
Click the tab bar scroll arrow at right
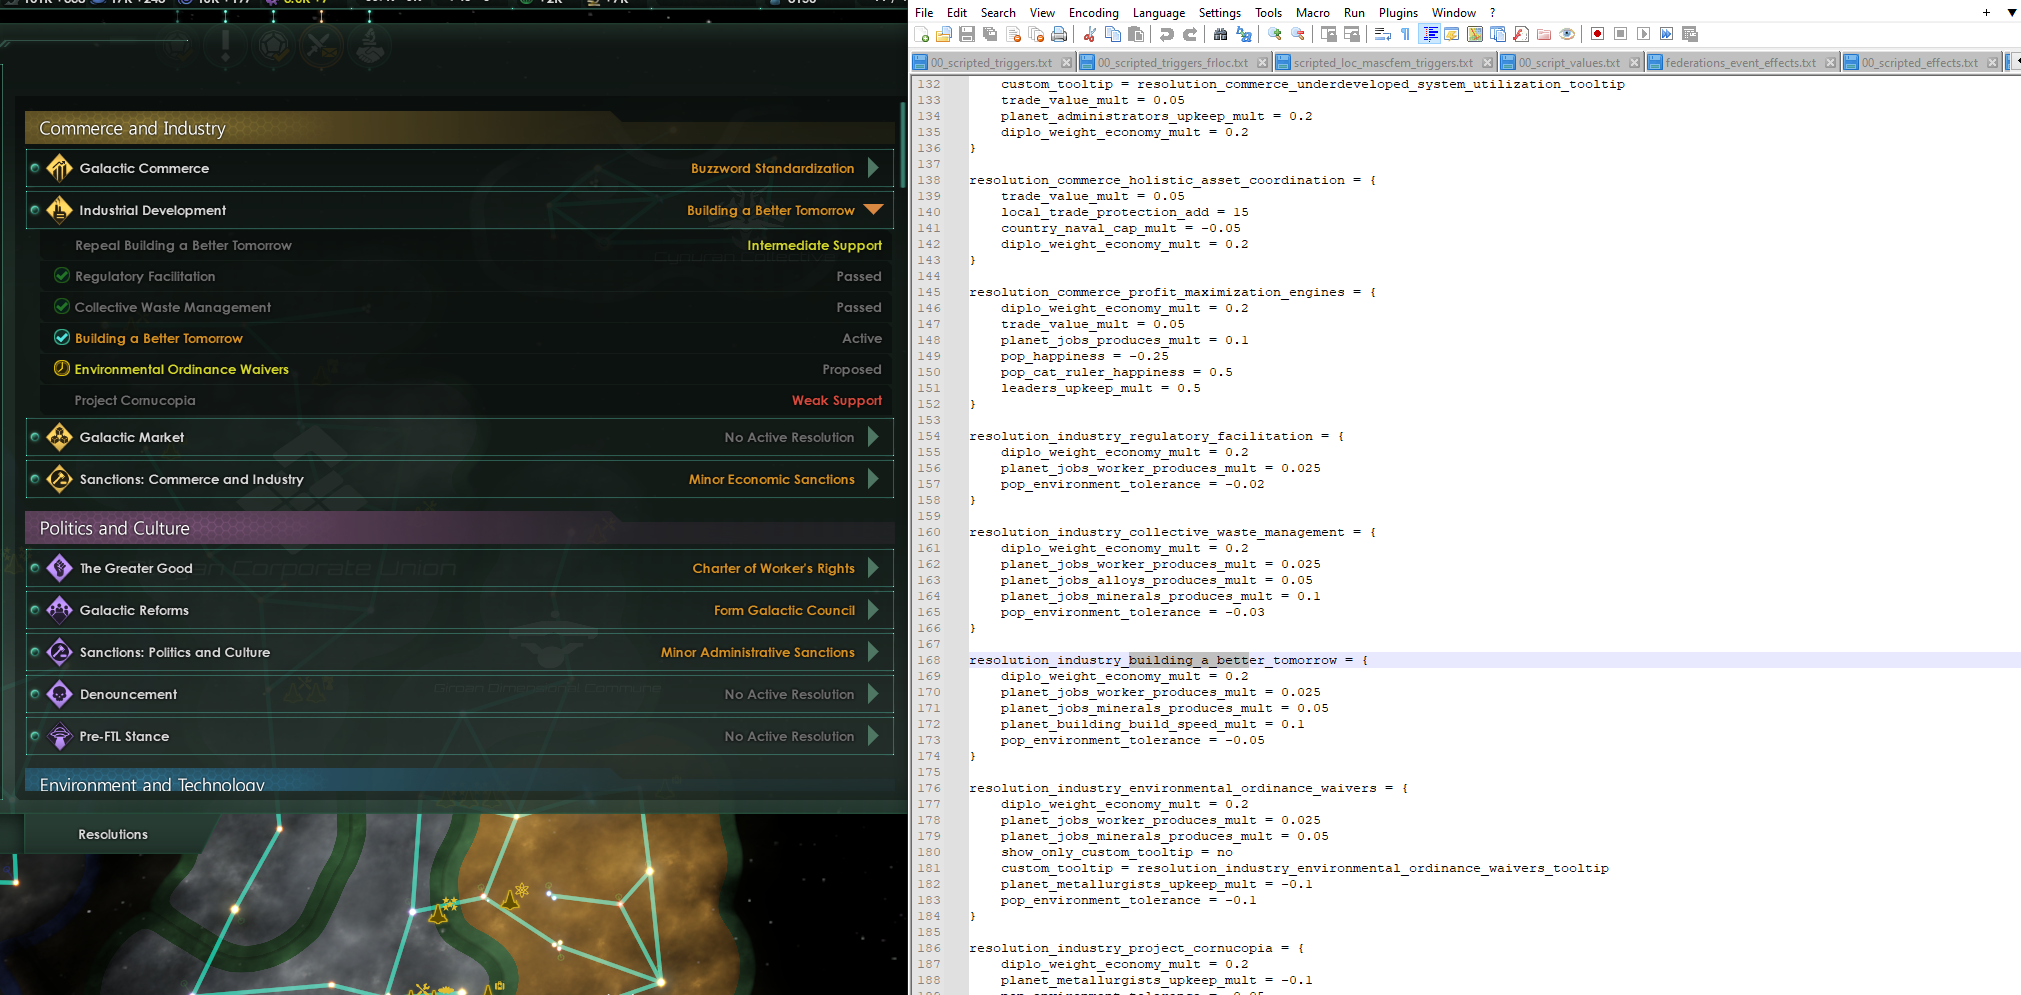pos(2014,62)
